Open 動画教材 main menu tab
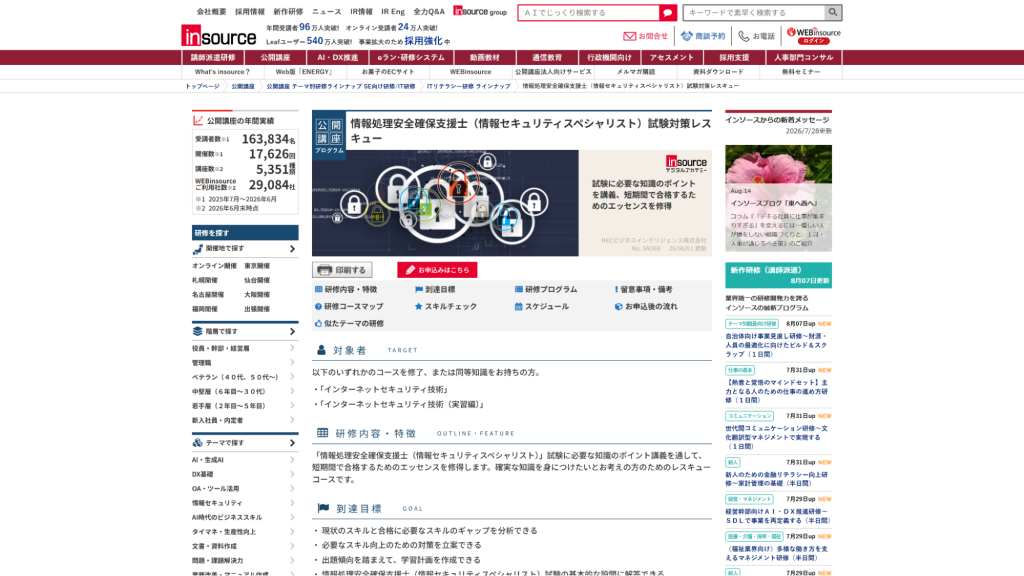The width and height of the screenshot is (1024, 576). click(x=485, y=57)
